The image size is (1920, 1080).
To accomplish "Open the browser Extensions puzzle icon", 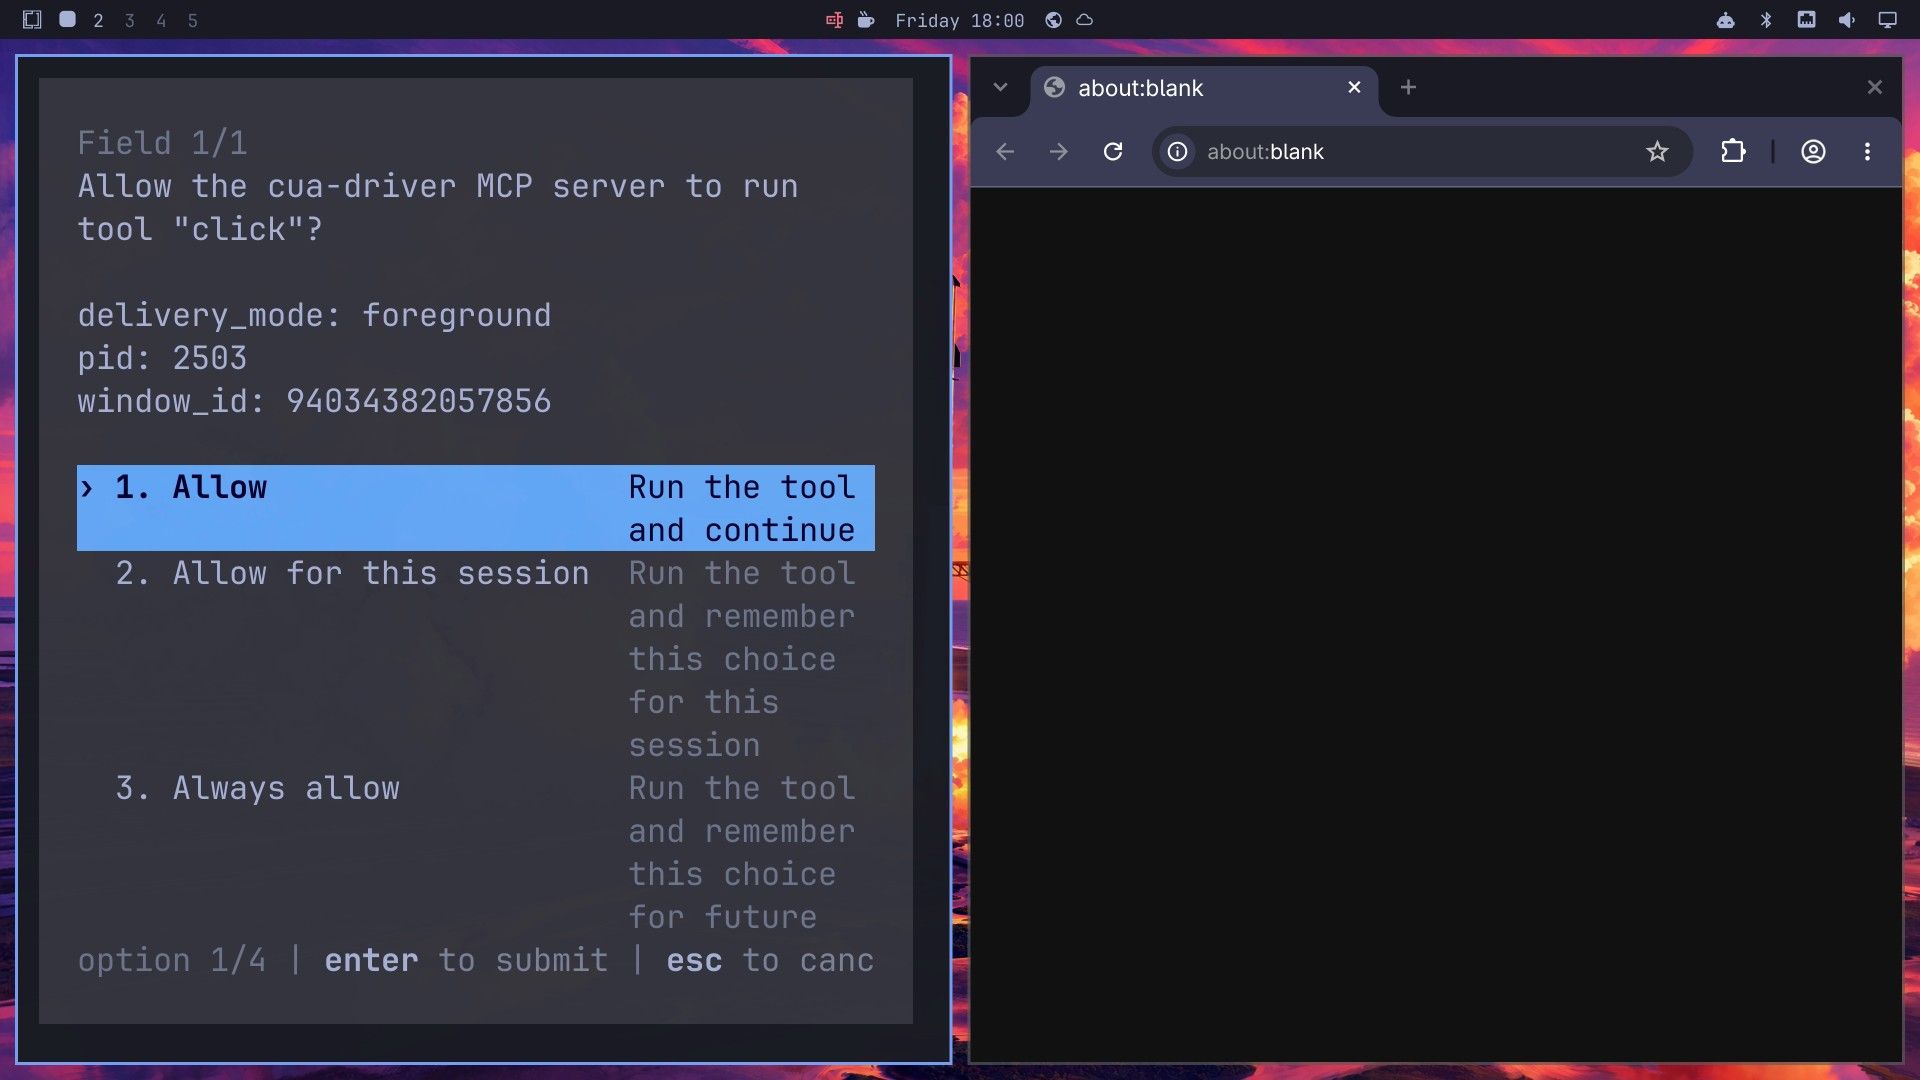I will click(x=1733, y=151).
